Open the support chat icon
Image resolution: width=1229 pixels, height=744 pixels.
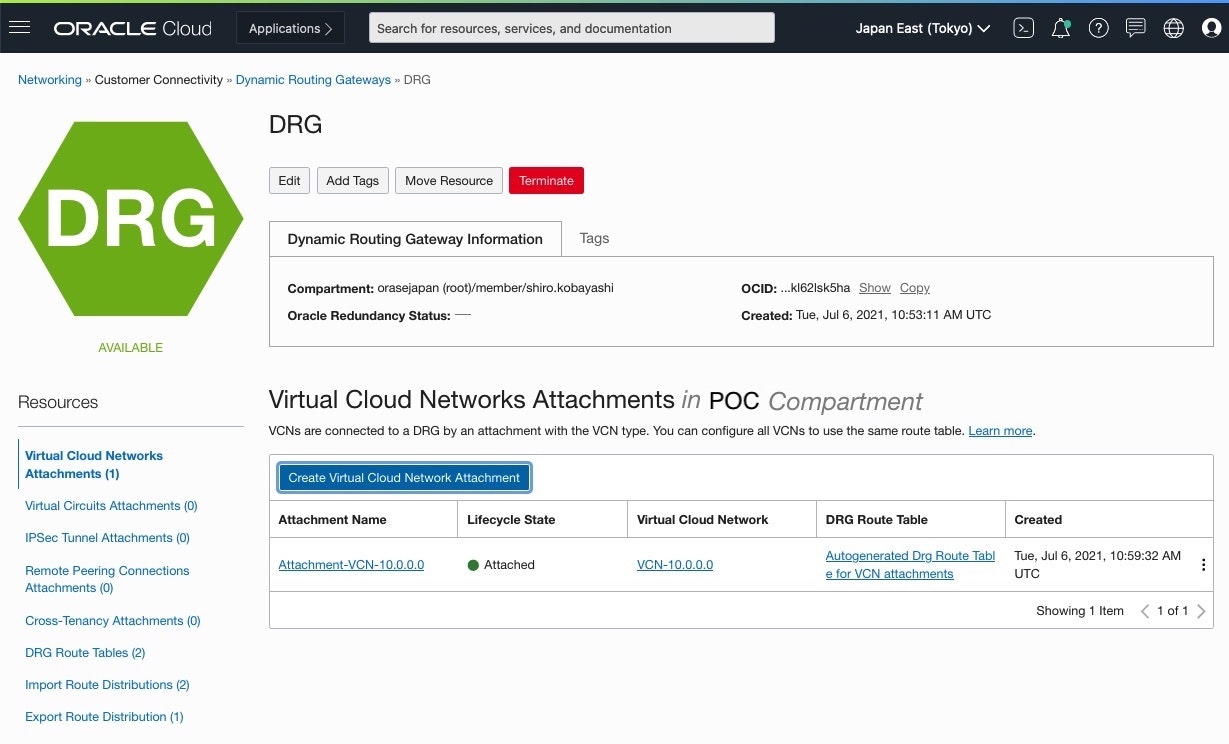(1136, 28)
